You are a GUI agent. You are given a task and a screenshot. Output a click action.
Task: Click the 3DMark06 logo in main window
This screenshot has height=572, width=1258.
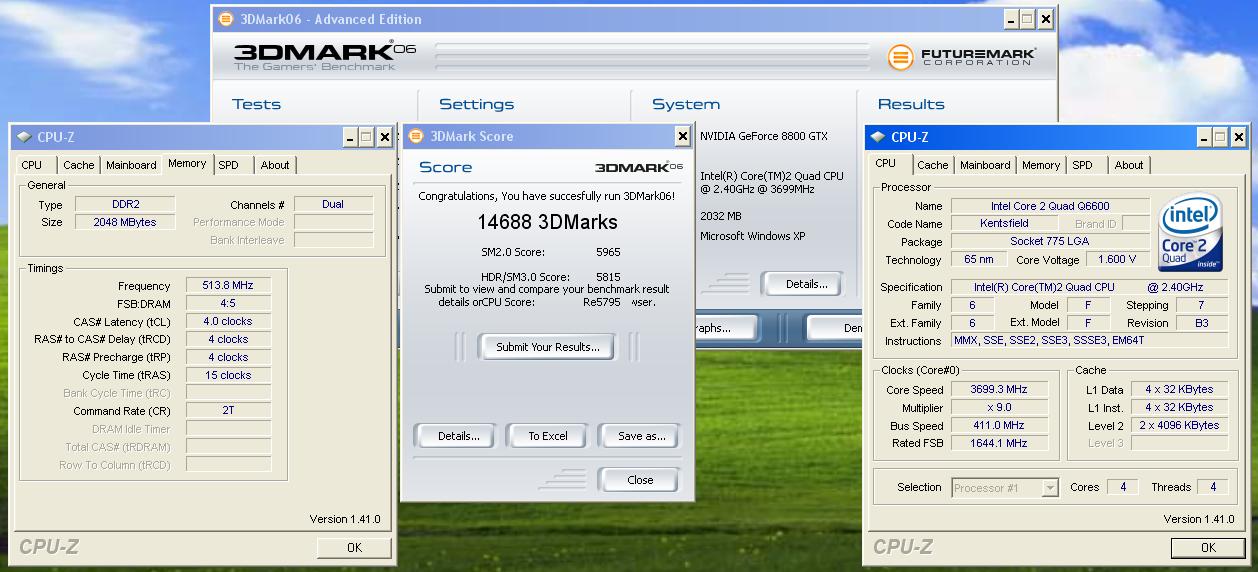(x=325, y=56)
